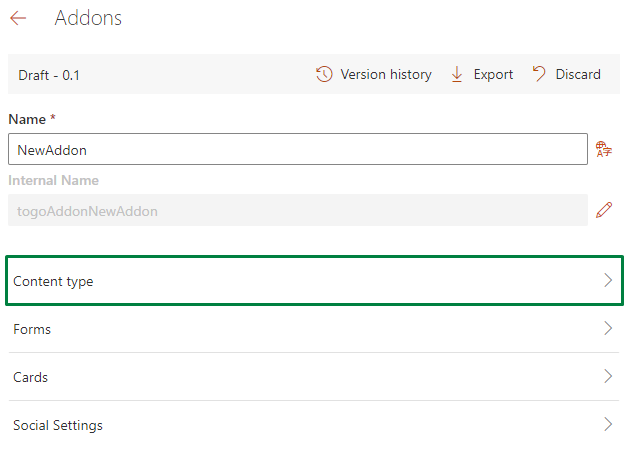Click the back arrow next to Addons

point(18,18)
